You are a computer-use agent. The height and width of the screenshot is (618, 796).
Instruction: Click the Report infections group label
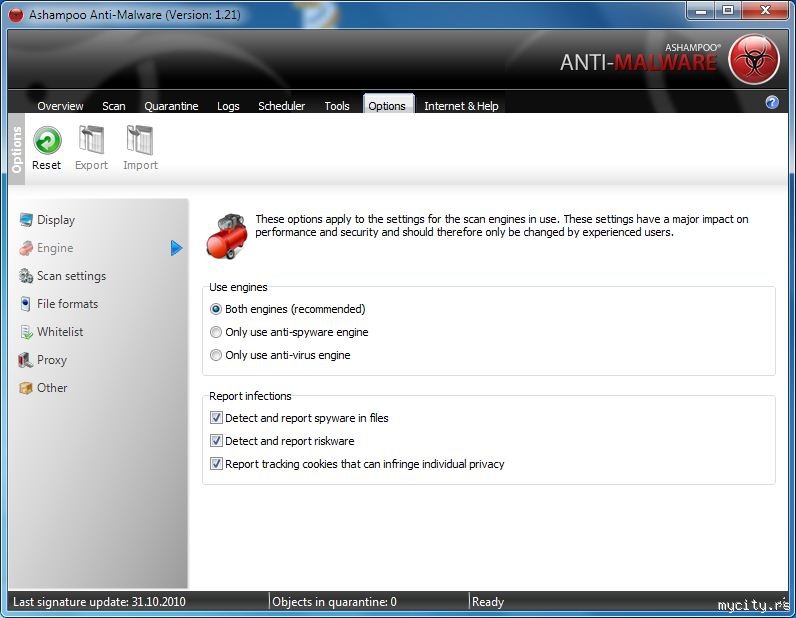(x=250, y=396)
